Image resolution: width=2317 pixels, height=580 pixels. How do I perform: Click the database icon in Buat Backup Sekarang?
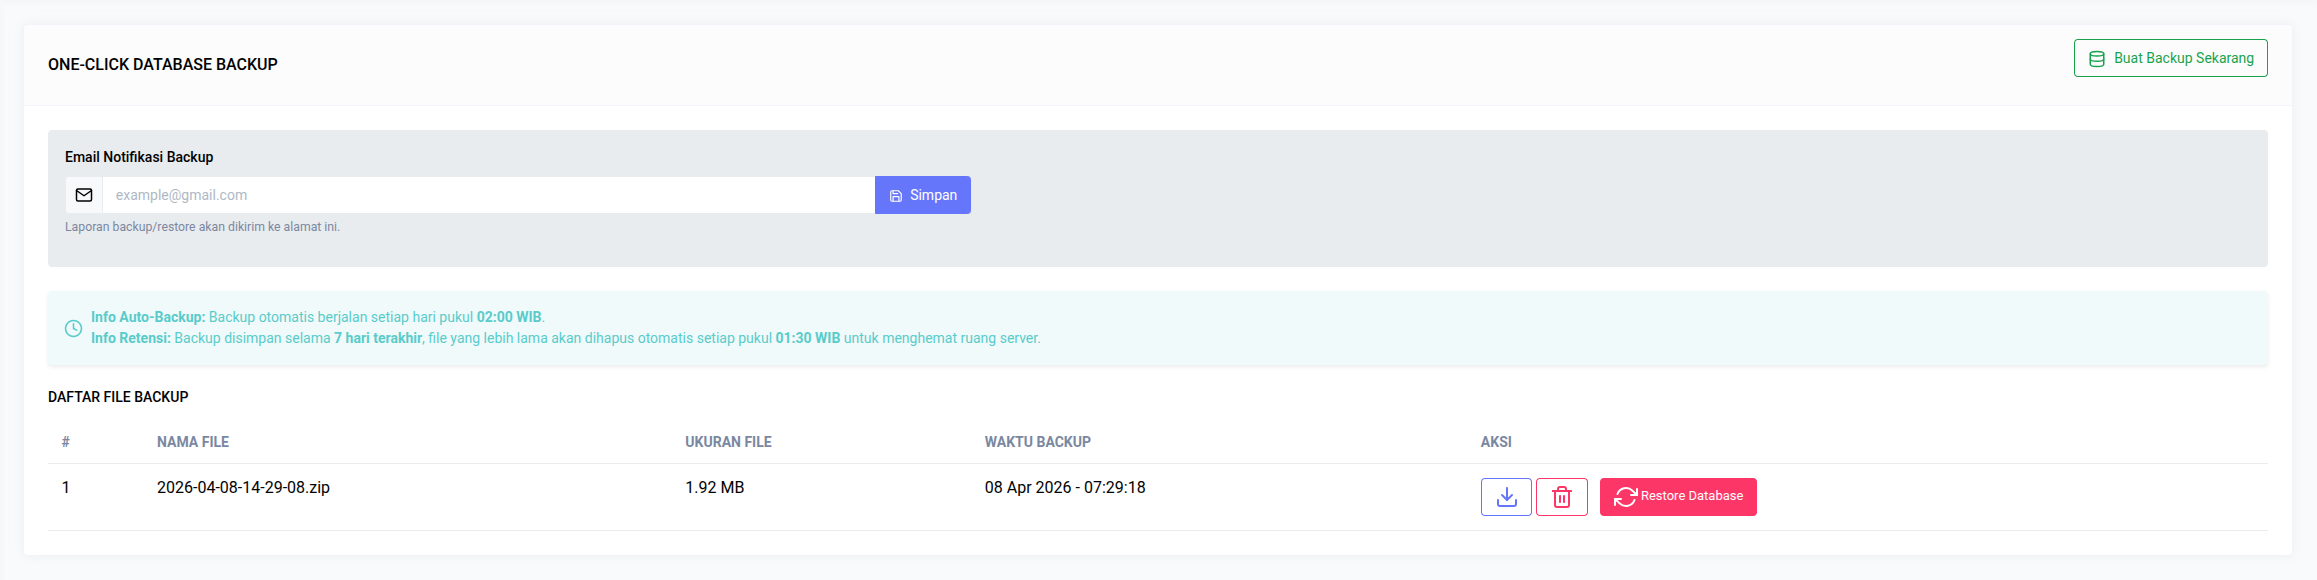coord(2096,59)
